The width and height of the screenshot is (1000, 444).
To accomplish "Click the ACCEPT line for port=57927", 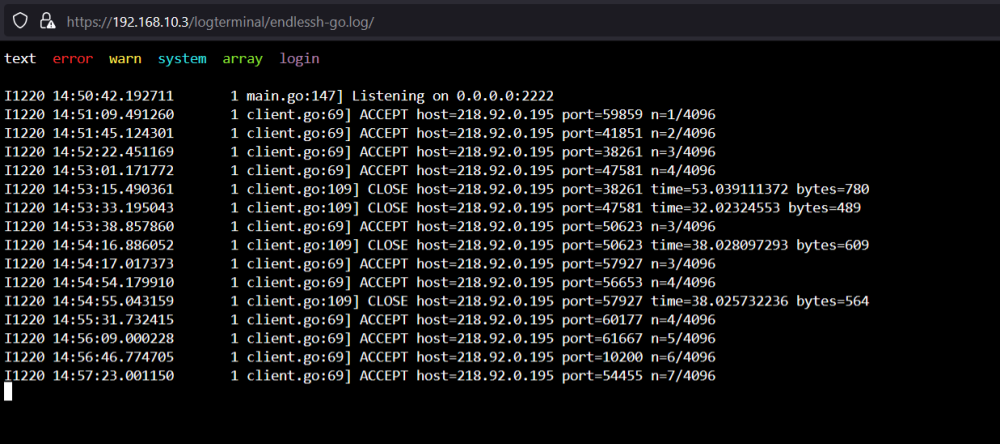I will pyautogui.click(x=360, y=263).
